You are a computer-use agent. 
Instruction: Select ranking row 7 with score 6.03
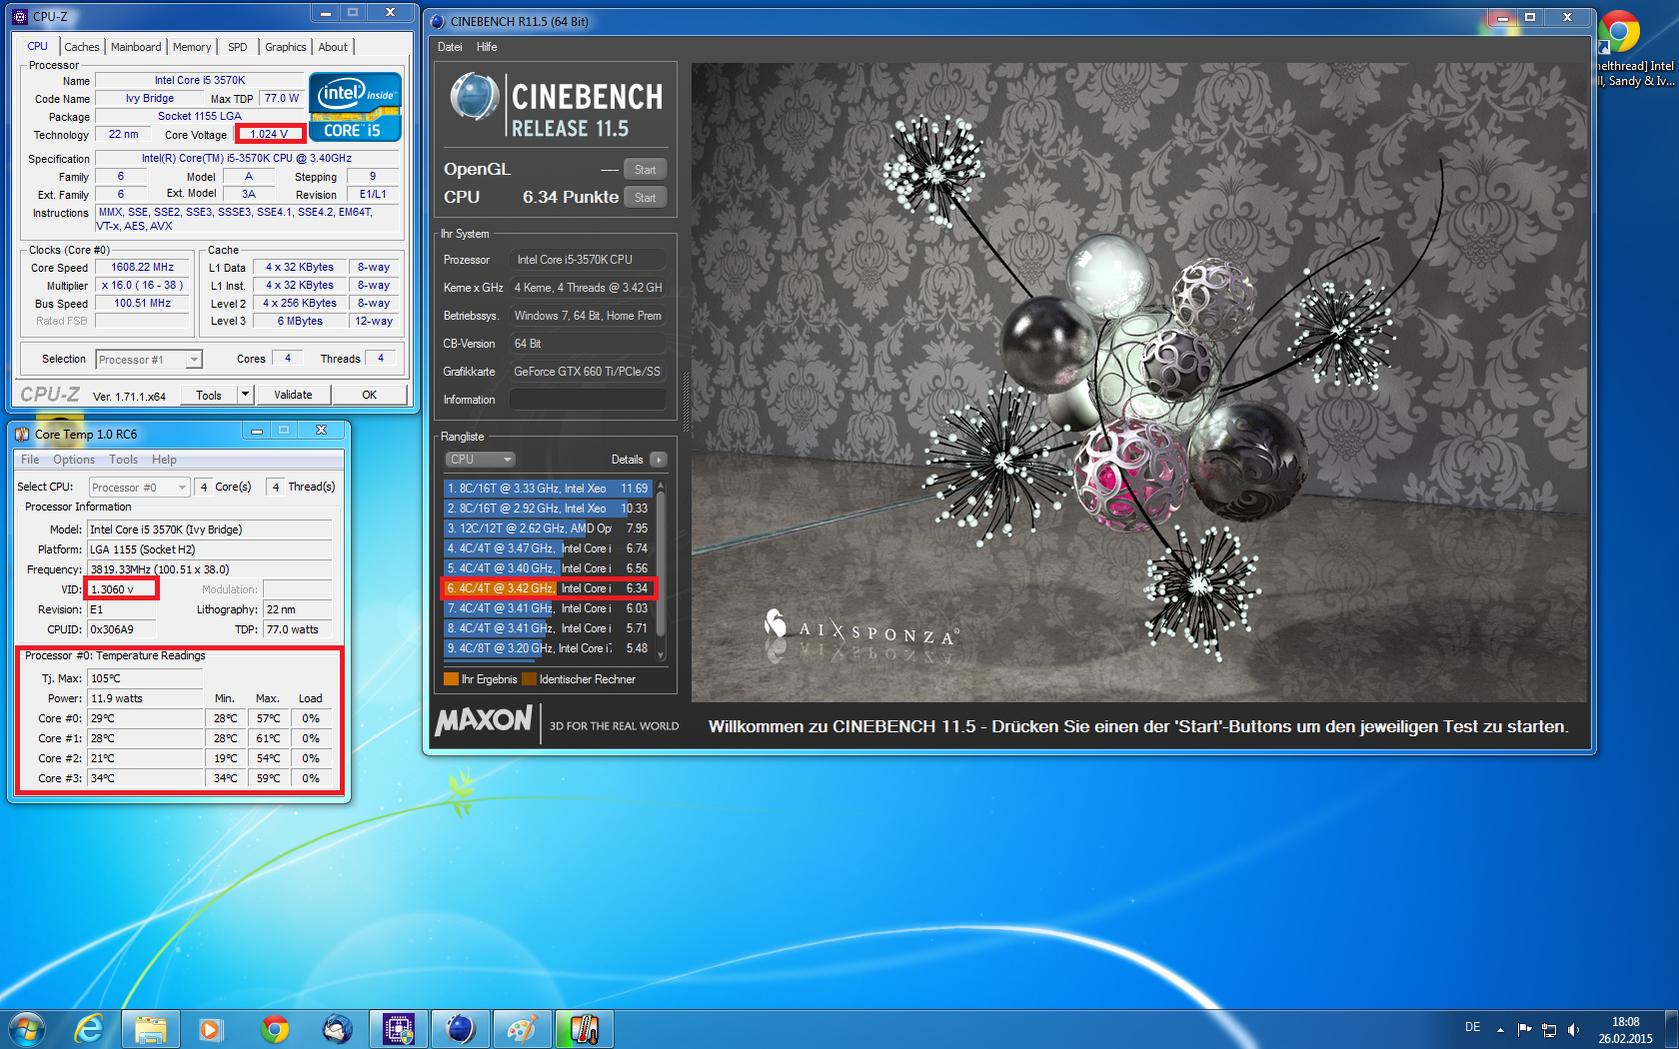547,609
